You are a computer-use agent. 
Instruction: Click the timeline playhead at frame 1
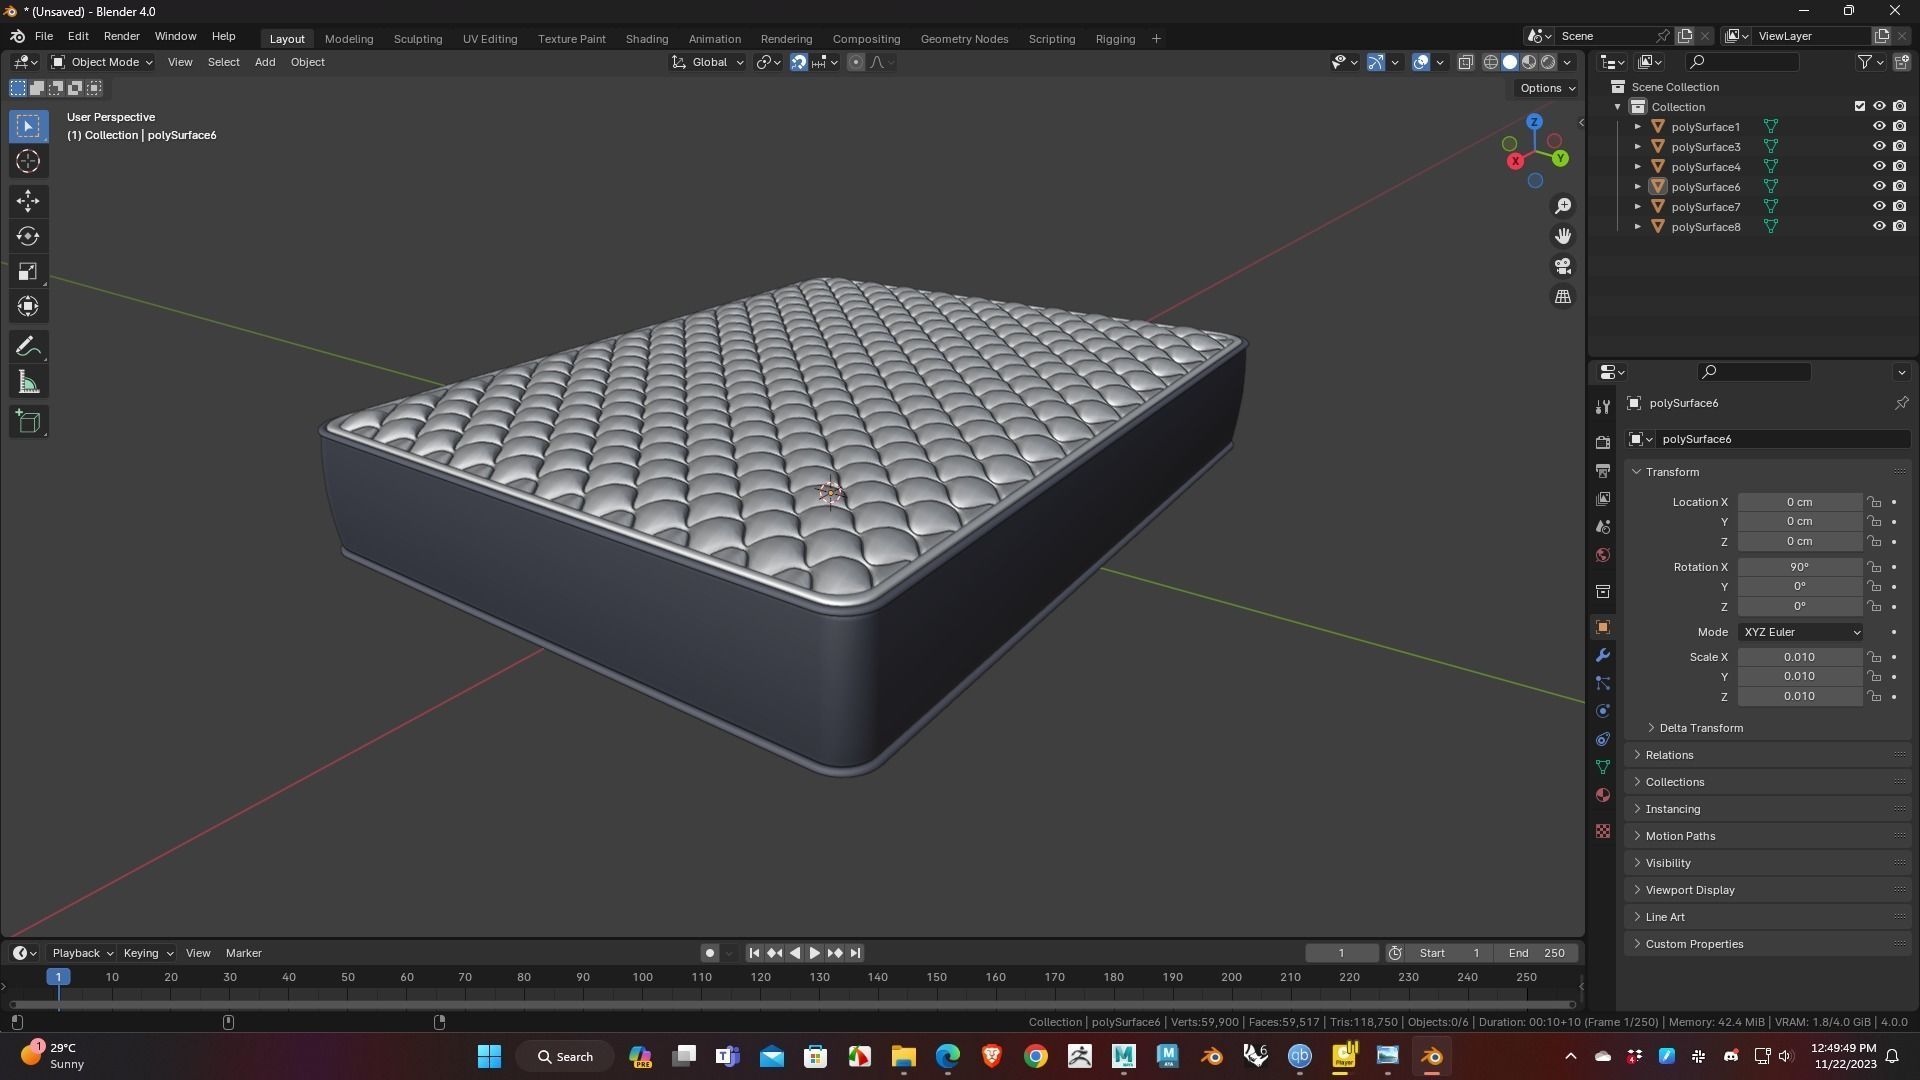point(58,977)
